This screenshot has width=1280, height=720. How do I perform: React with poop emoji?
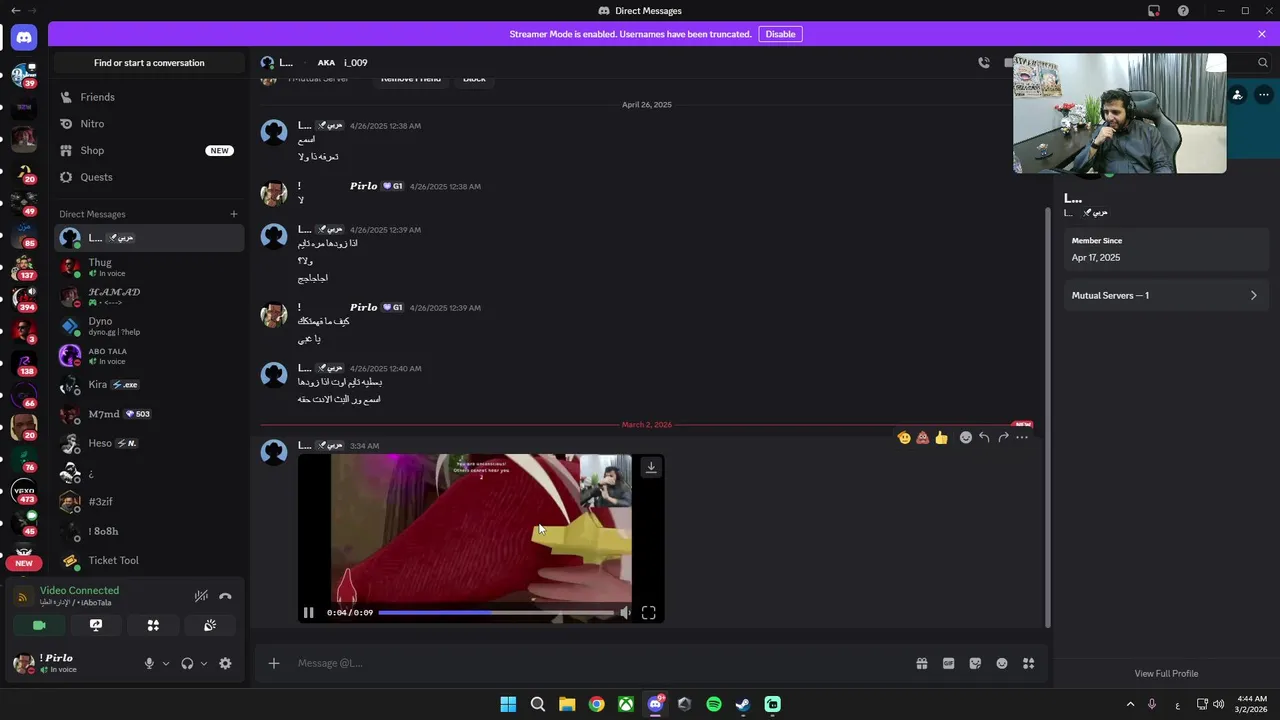(x=923, y=437)
